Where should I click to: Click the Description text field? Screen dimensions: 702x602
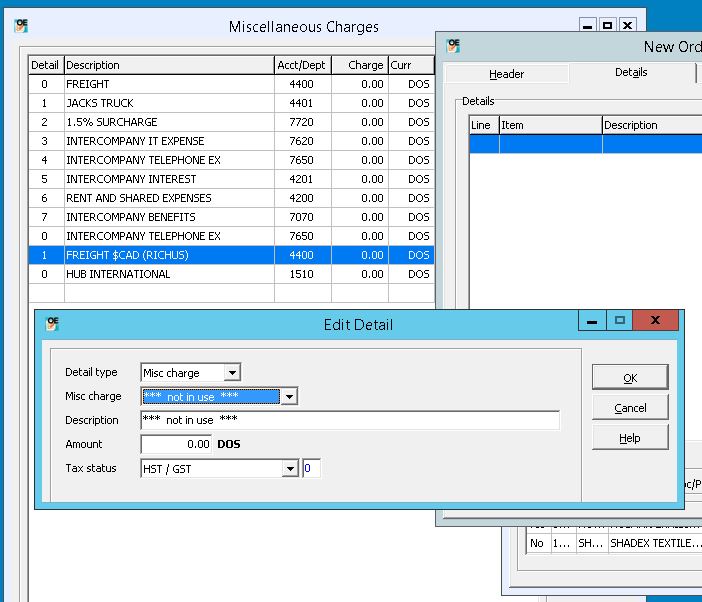(350, 421)
